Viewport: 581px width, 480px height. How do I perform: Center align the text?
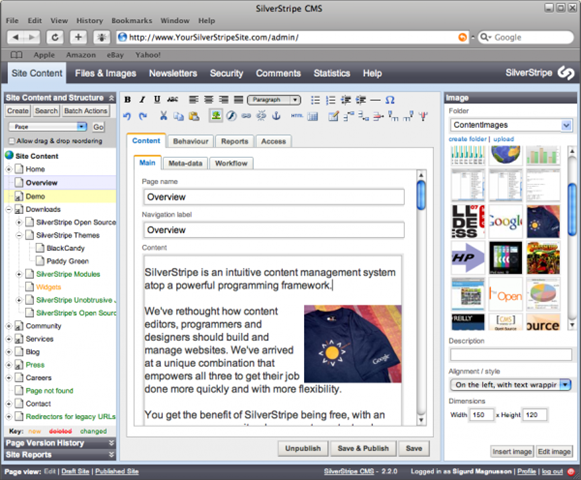click(x=209, y=100)
